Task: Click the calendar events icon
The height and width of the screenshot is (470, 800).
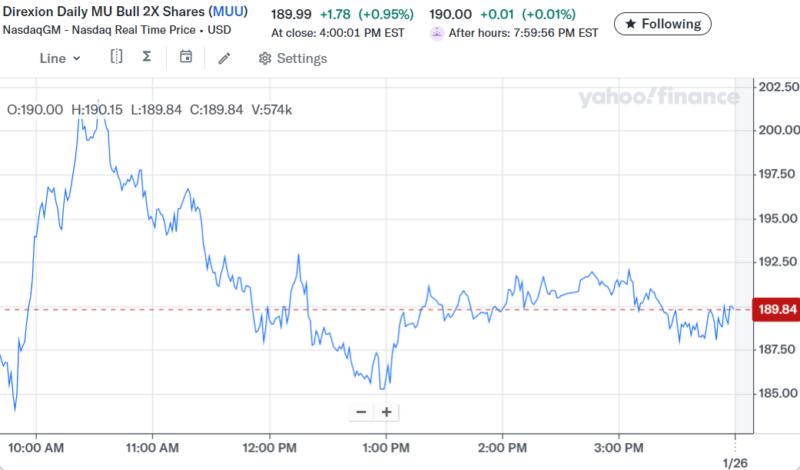Action: pos(186,58)
